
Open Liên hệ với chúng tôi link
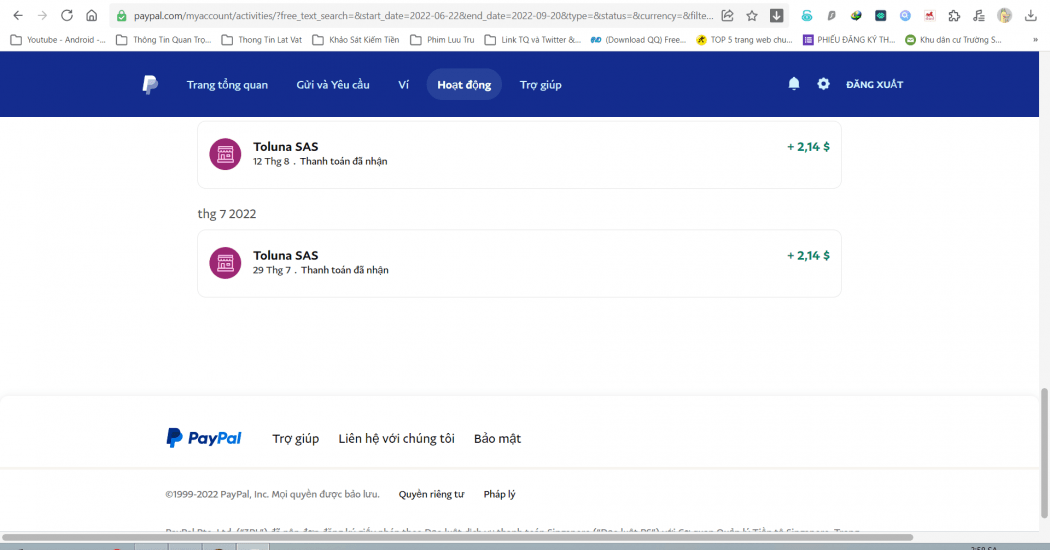tap(396, 438)
